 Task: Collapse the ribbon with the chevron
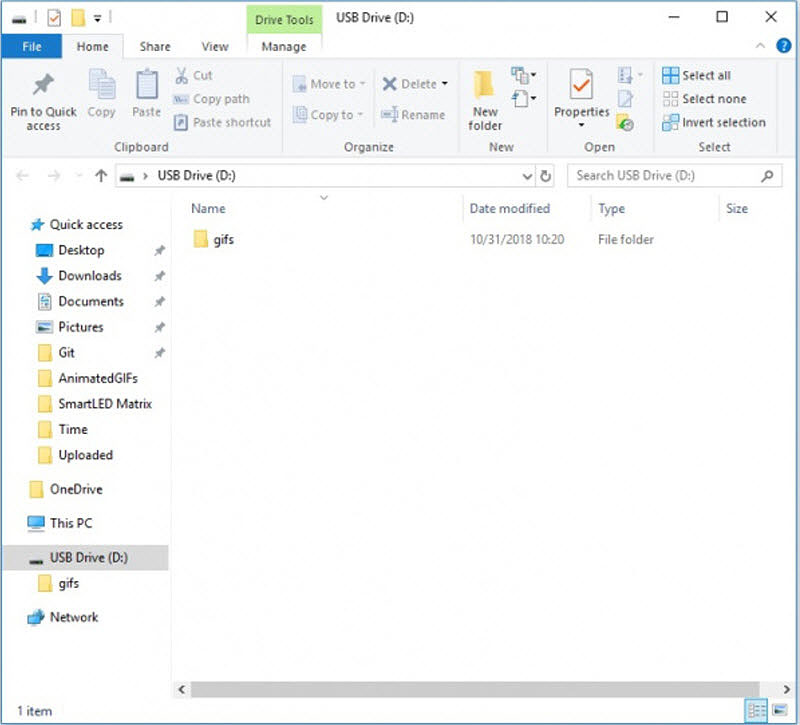[x=758, y=46]
